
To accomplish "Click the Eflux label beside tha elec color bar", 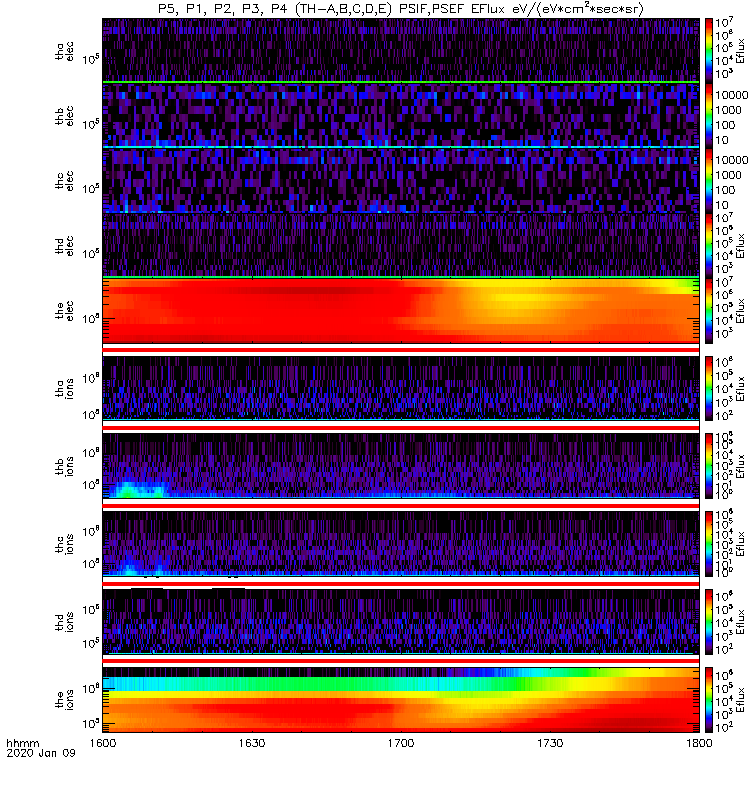I will coord(740,51).
